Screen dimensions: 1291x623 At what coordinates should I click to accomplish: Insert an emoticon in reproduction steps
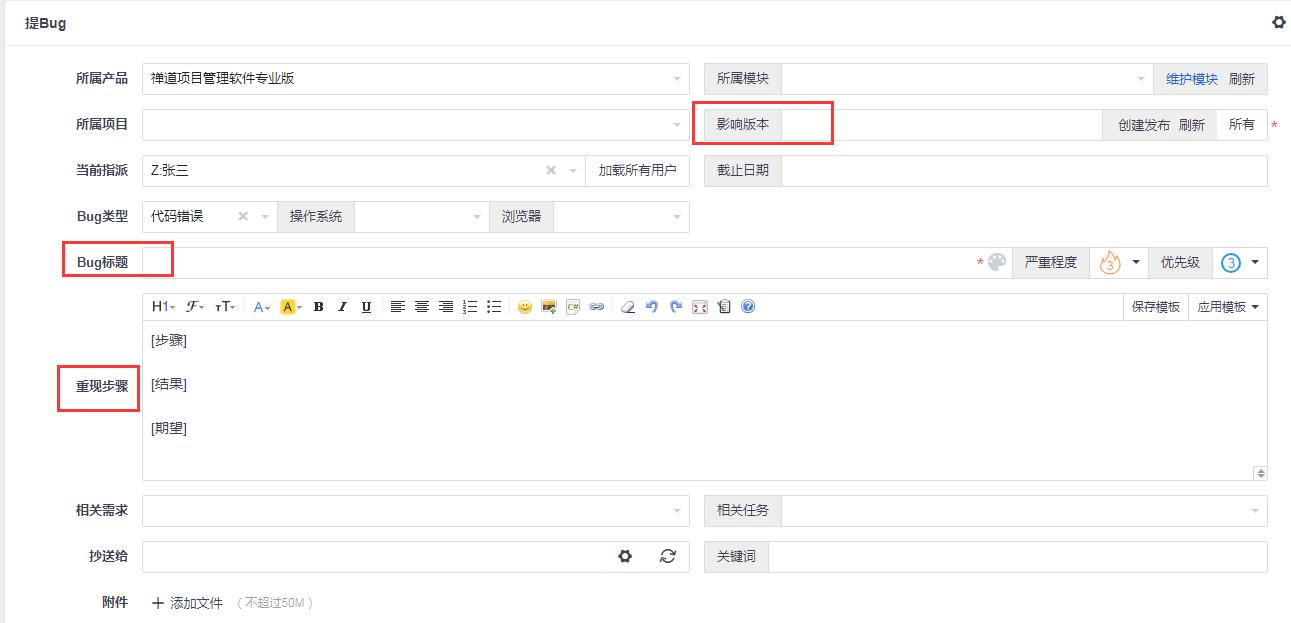click(x=525, y=307)
